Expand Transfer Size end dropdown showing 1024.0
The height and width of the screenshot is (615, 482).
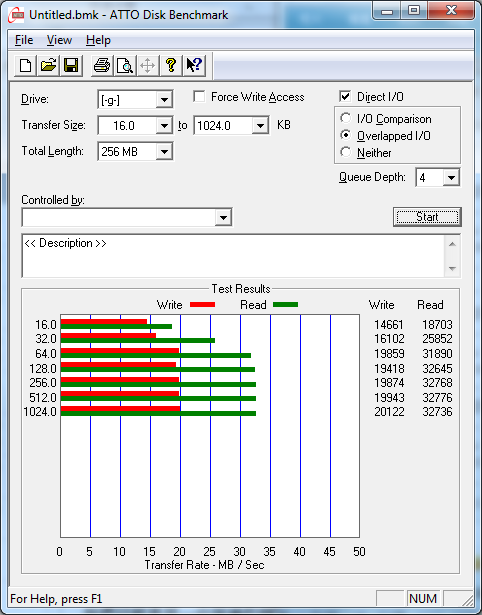coord(260,126)
